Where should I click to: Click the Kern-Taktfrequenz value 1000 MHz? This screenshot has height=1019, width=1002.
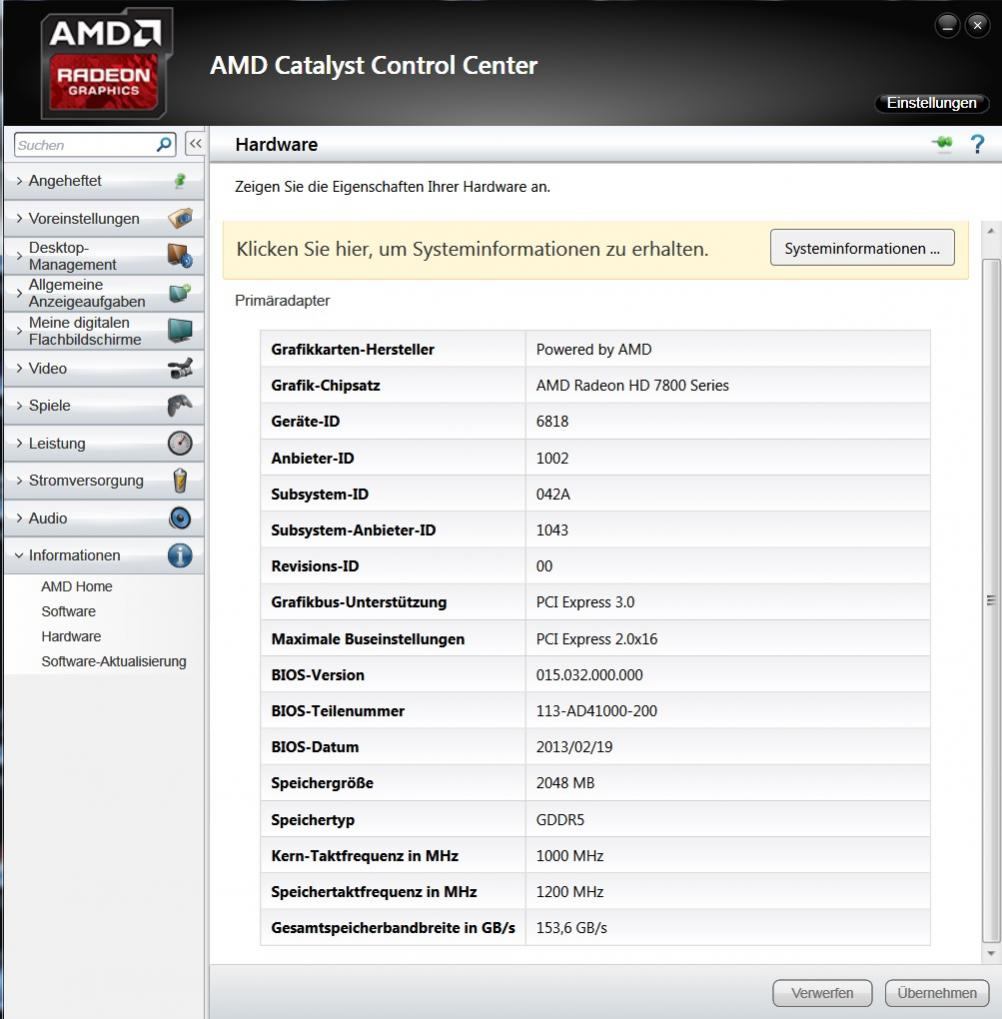pyautogui.click(x=569, y=856)
